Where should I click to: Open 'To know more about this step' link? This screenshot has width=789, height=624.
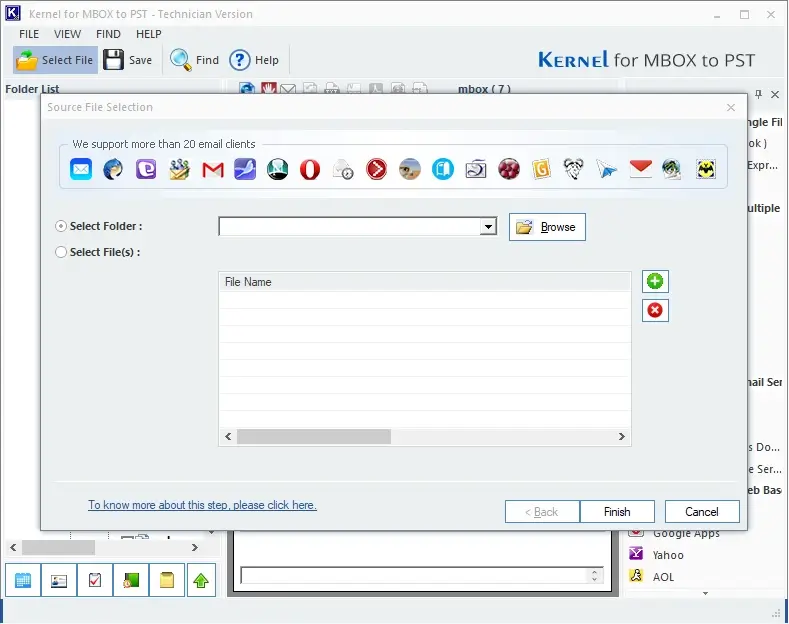[202, 505]
